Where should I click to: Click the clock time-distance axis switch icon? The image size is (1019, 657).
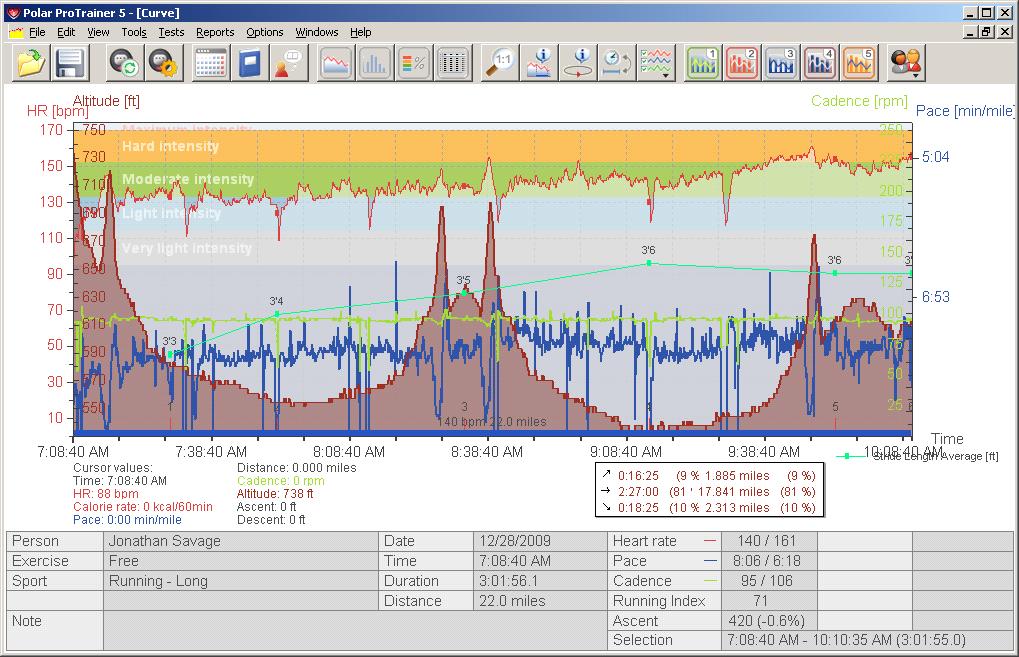617,63
